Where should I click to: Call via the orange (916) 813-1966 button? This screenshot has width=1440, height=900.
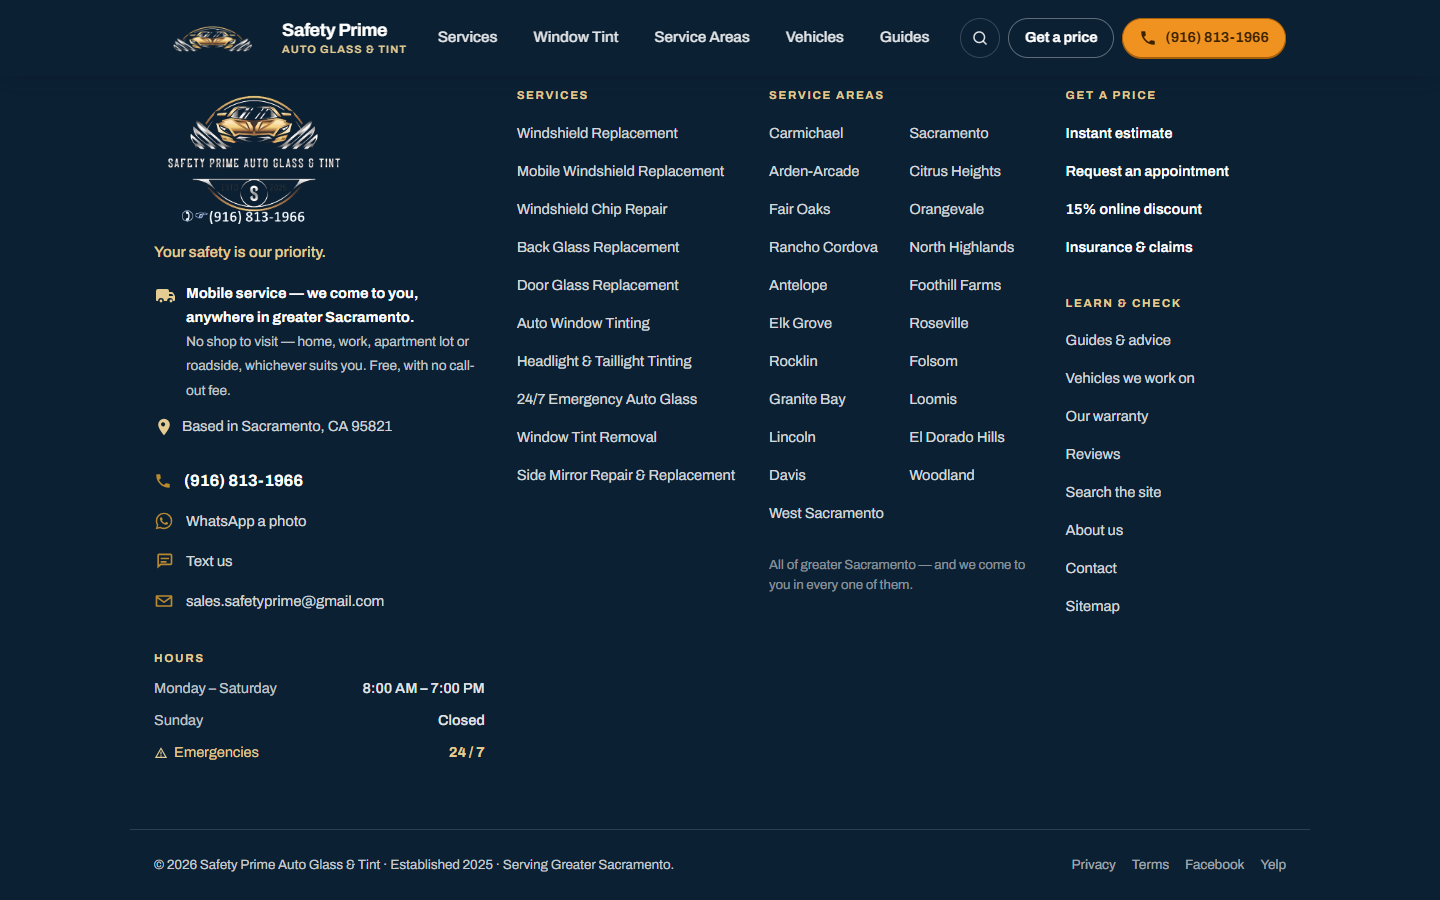[x=1204, y=38]
